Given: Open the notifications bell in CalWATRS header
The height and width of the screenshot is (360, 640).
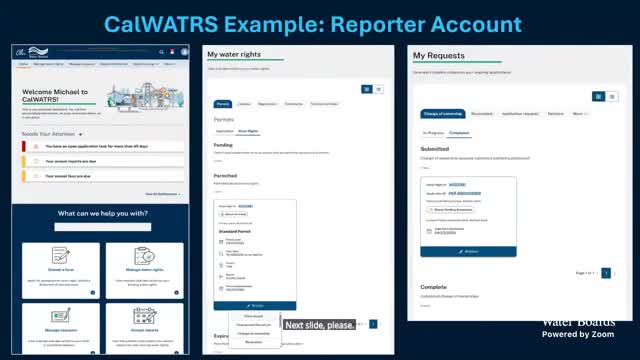Looking at the screenshot, I should click(172, 52).
